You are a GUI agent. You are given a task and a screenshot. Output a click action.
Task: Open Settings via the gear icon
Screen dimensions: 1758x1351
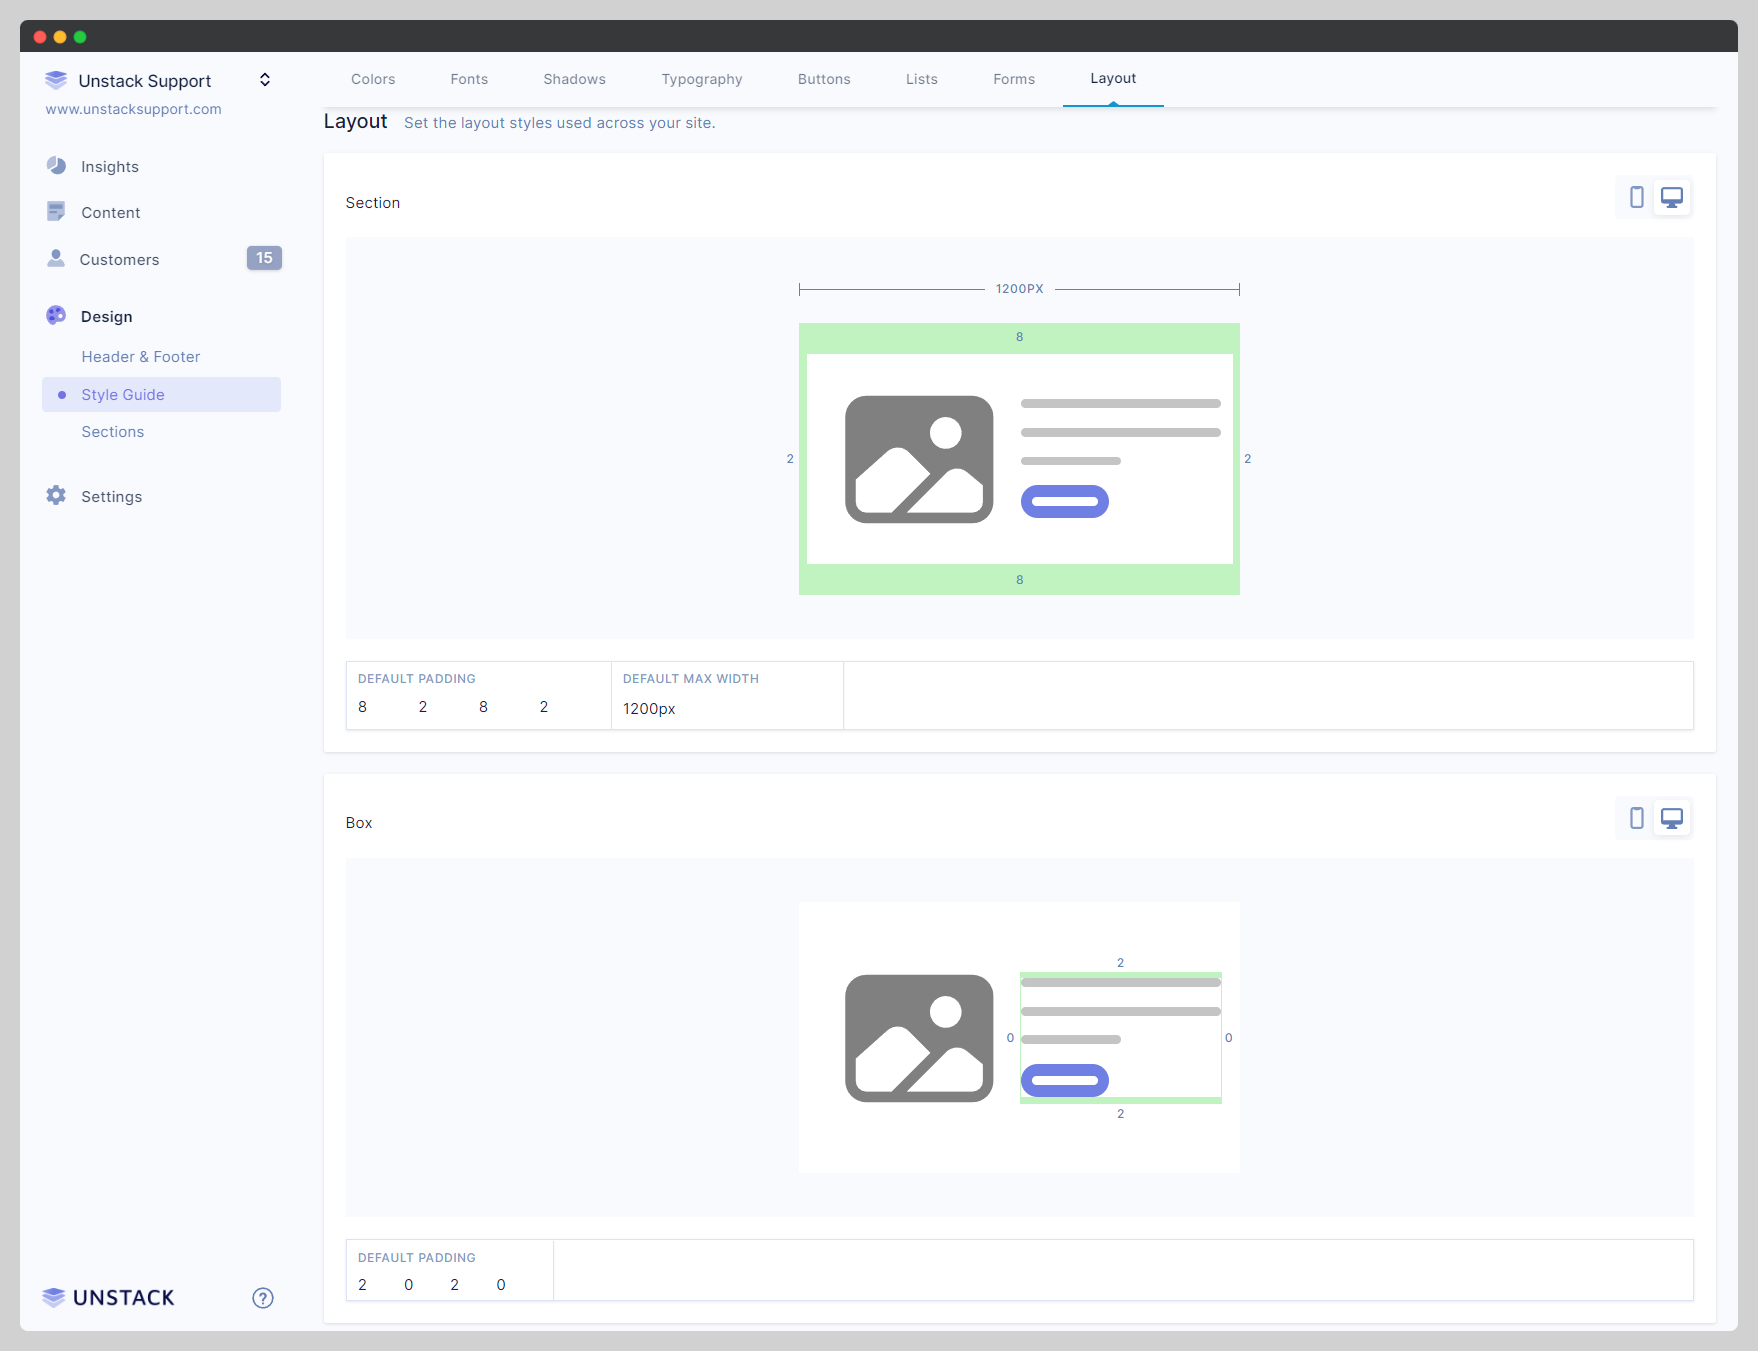click(56, 496)
